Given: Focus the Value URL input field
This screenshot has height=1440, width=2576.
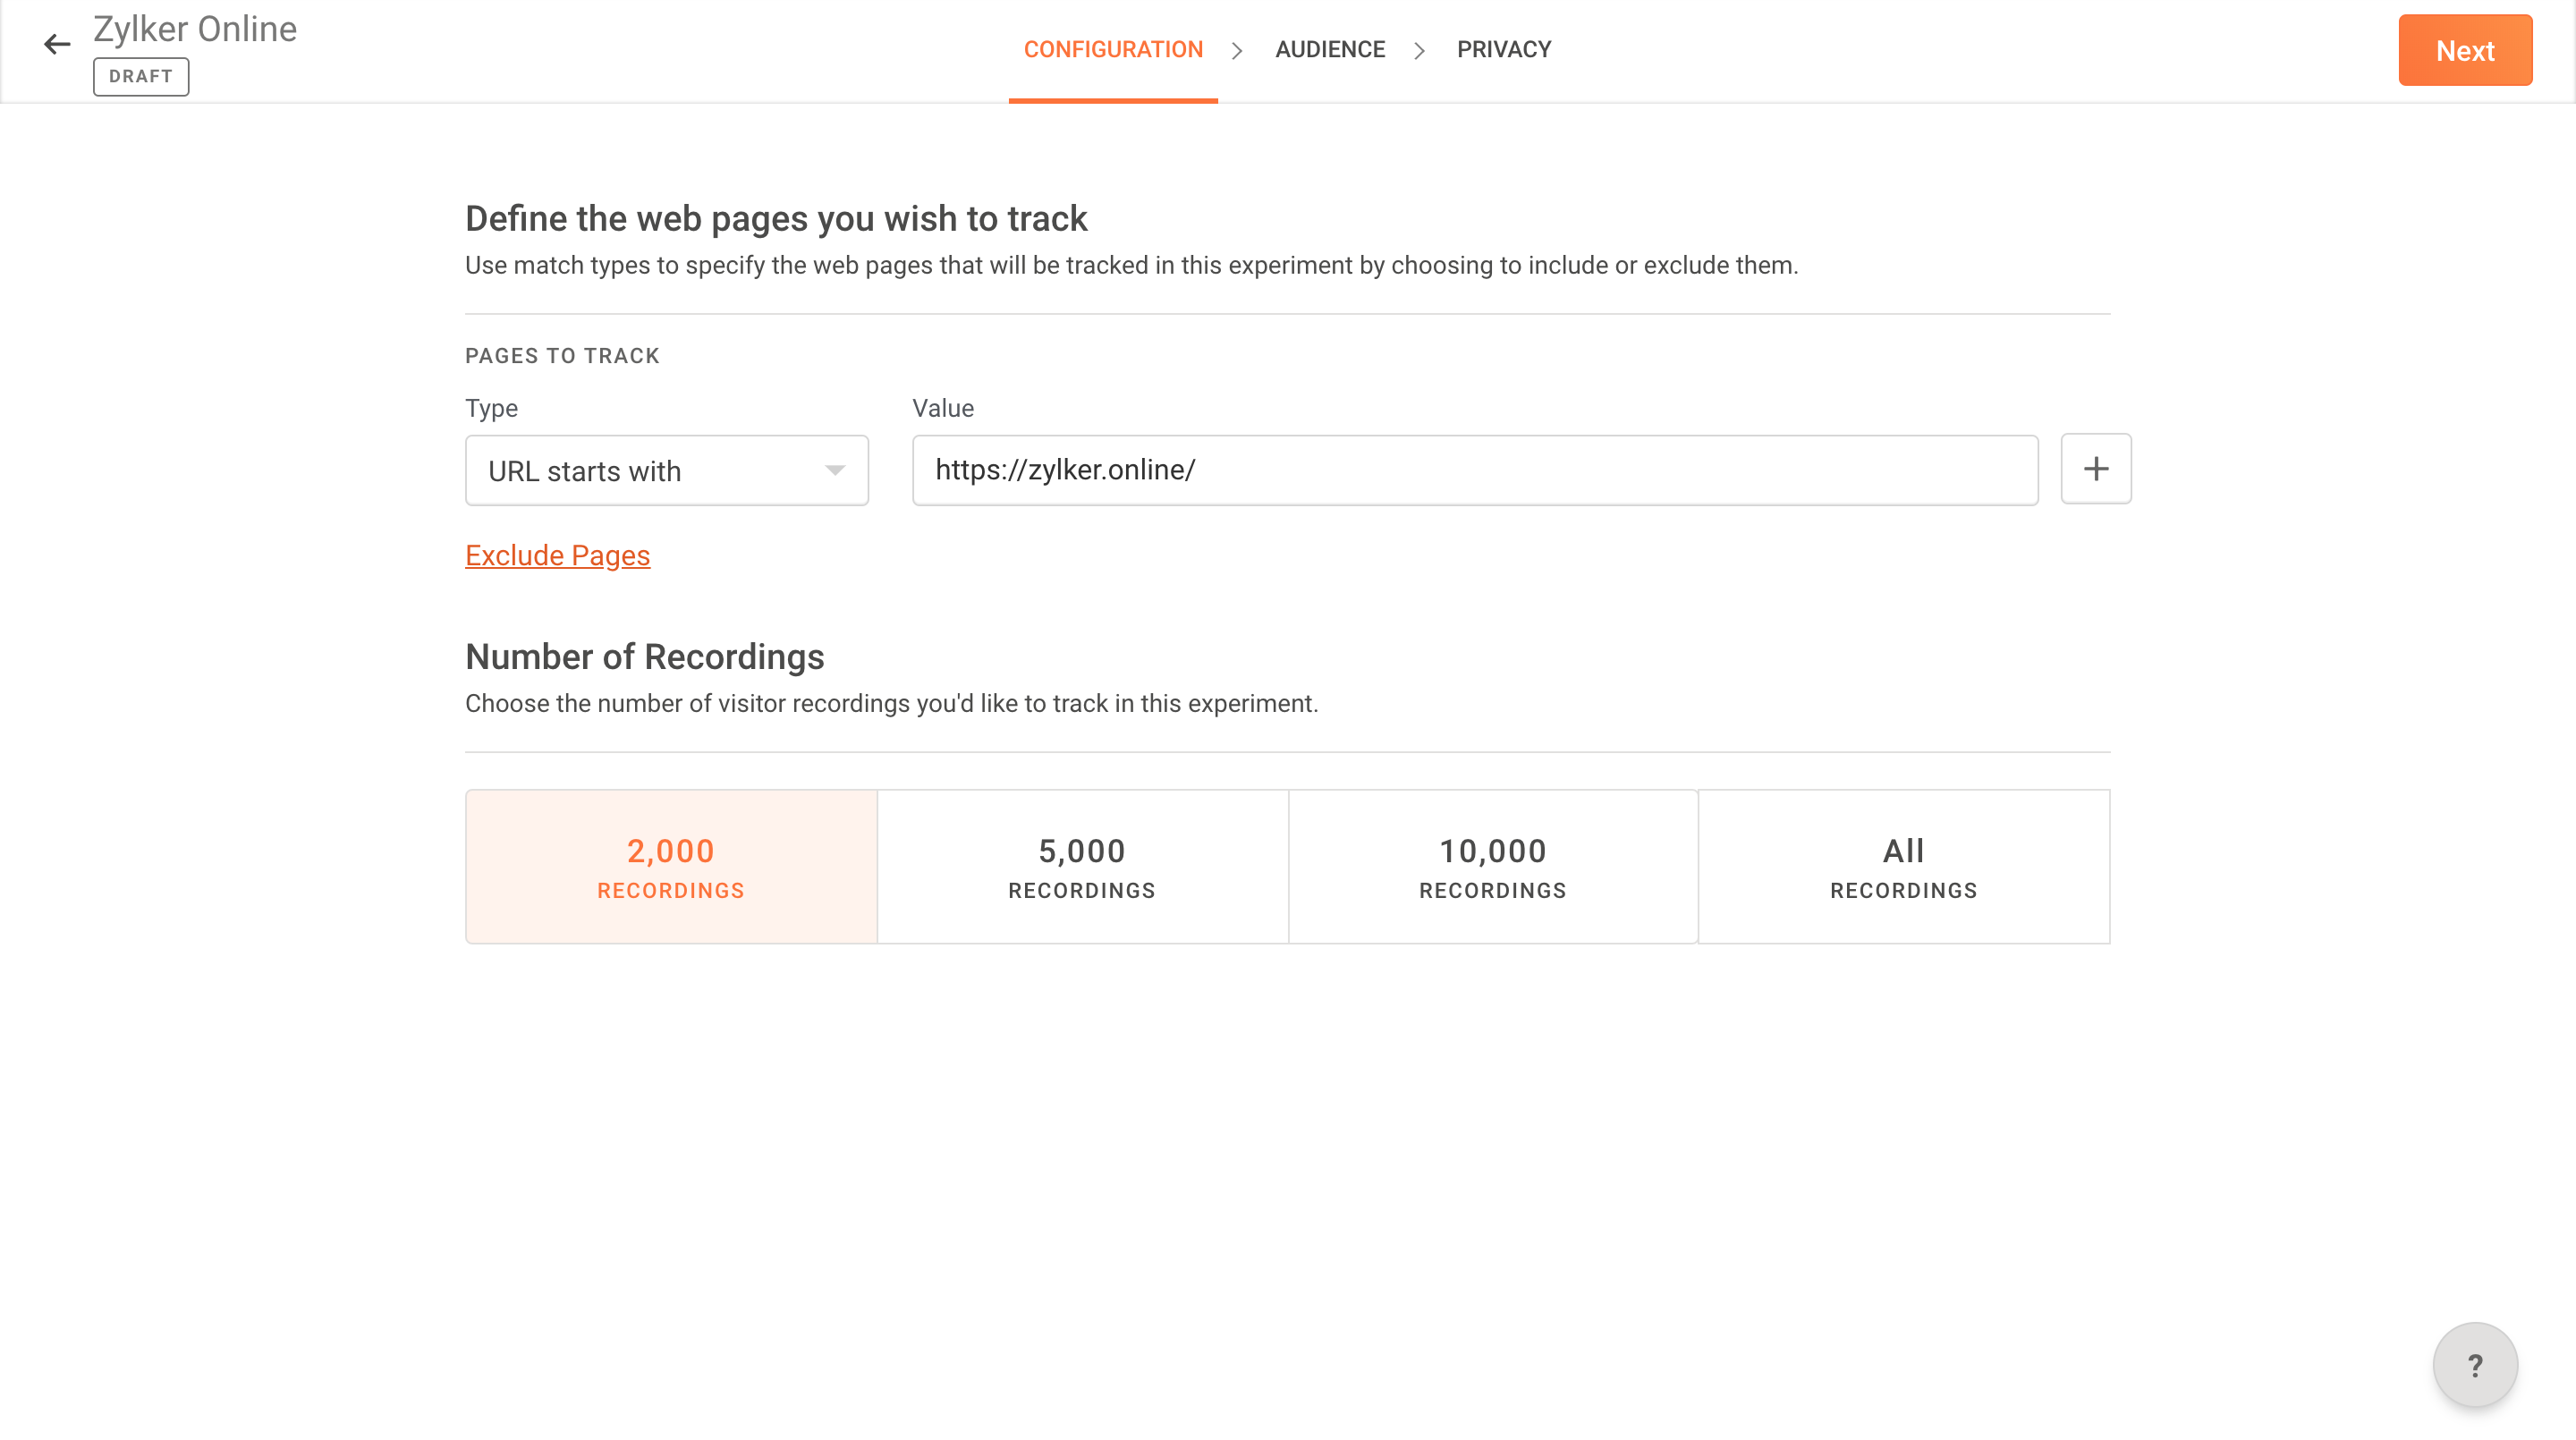Looking at the screenshot, I should click(x=1475, y=470).
